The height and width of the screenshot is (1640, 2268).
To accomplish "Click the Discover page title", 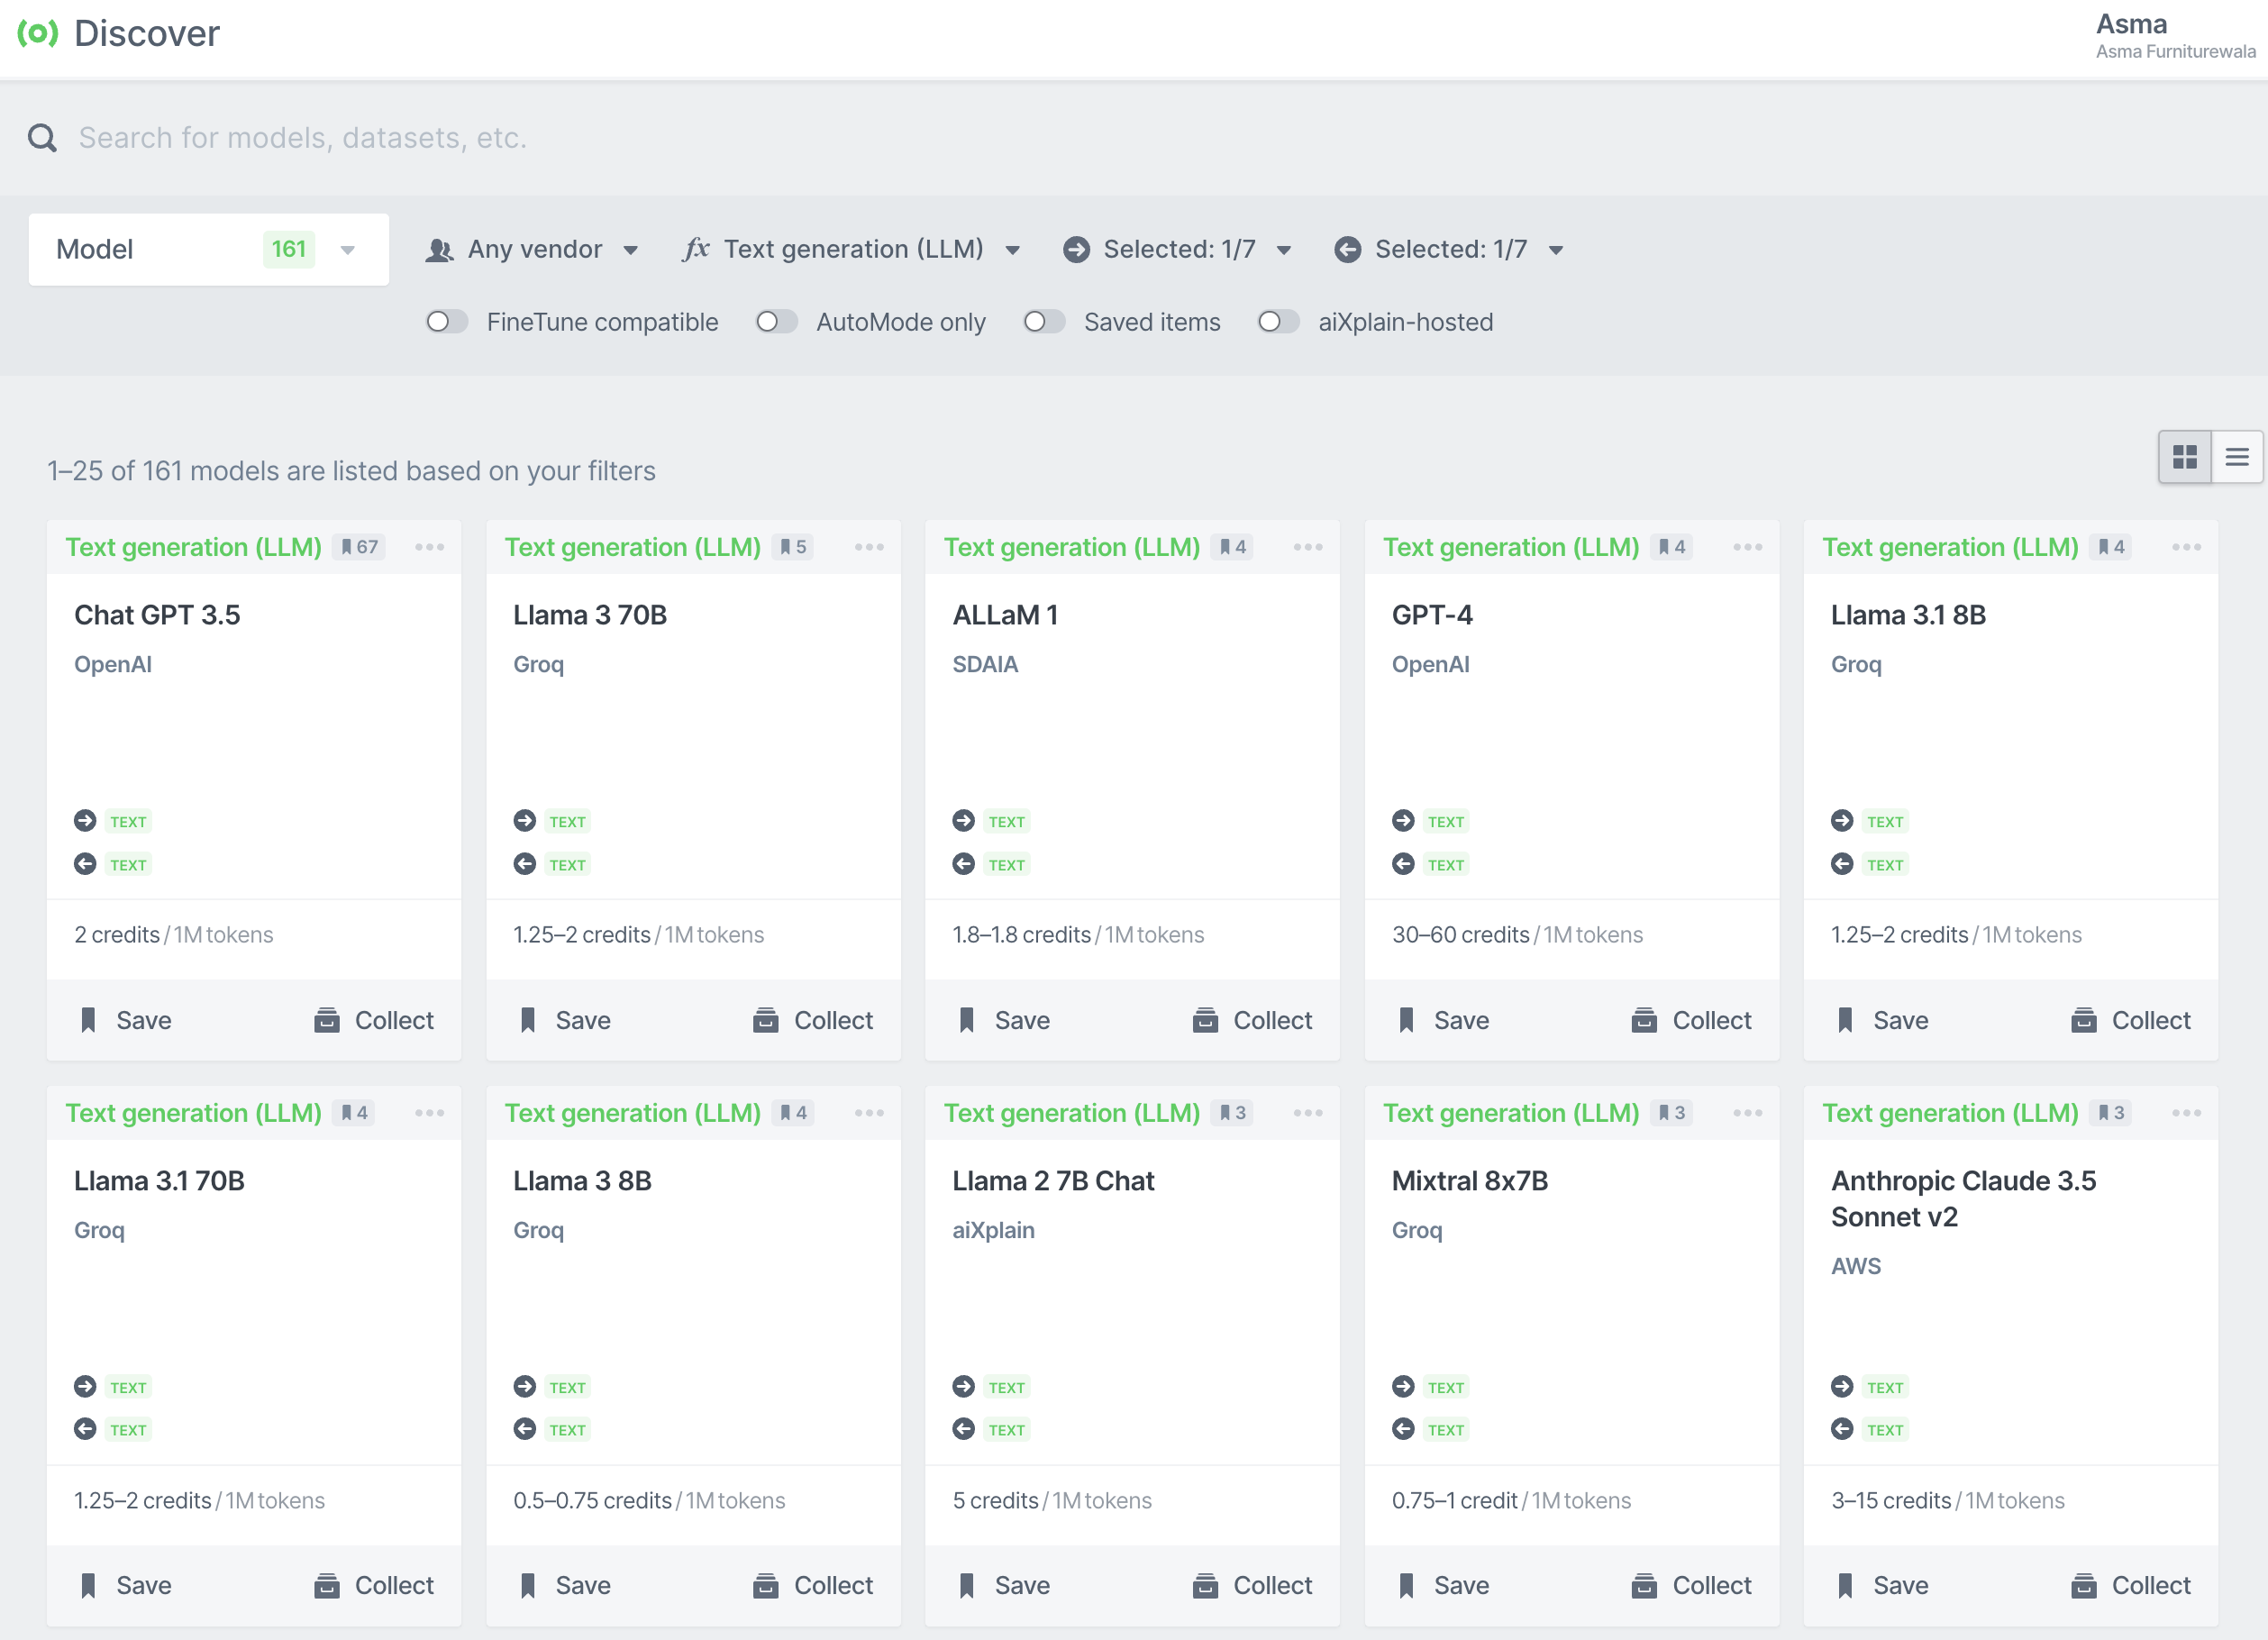I will click(147, 33).
